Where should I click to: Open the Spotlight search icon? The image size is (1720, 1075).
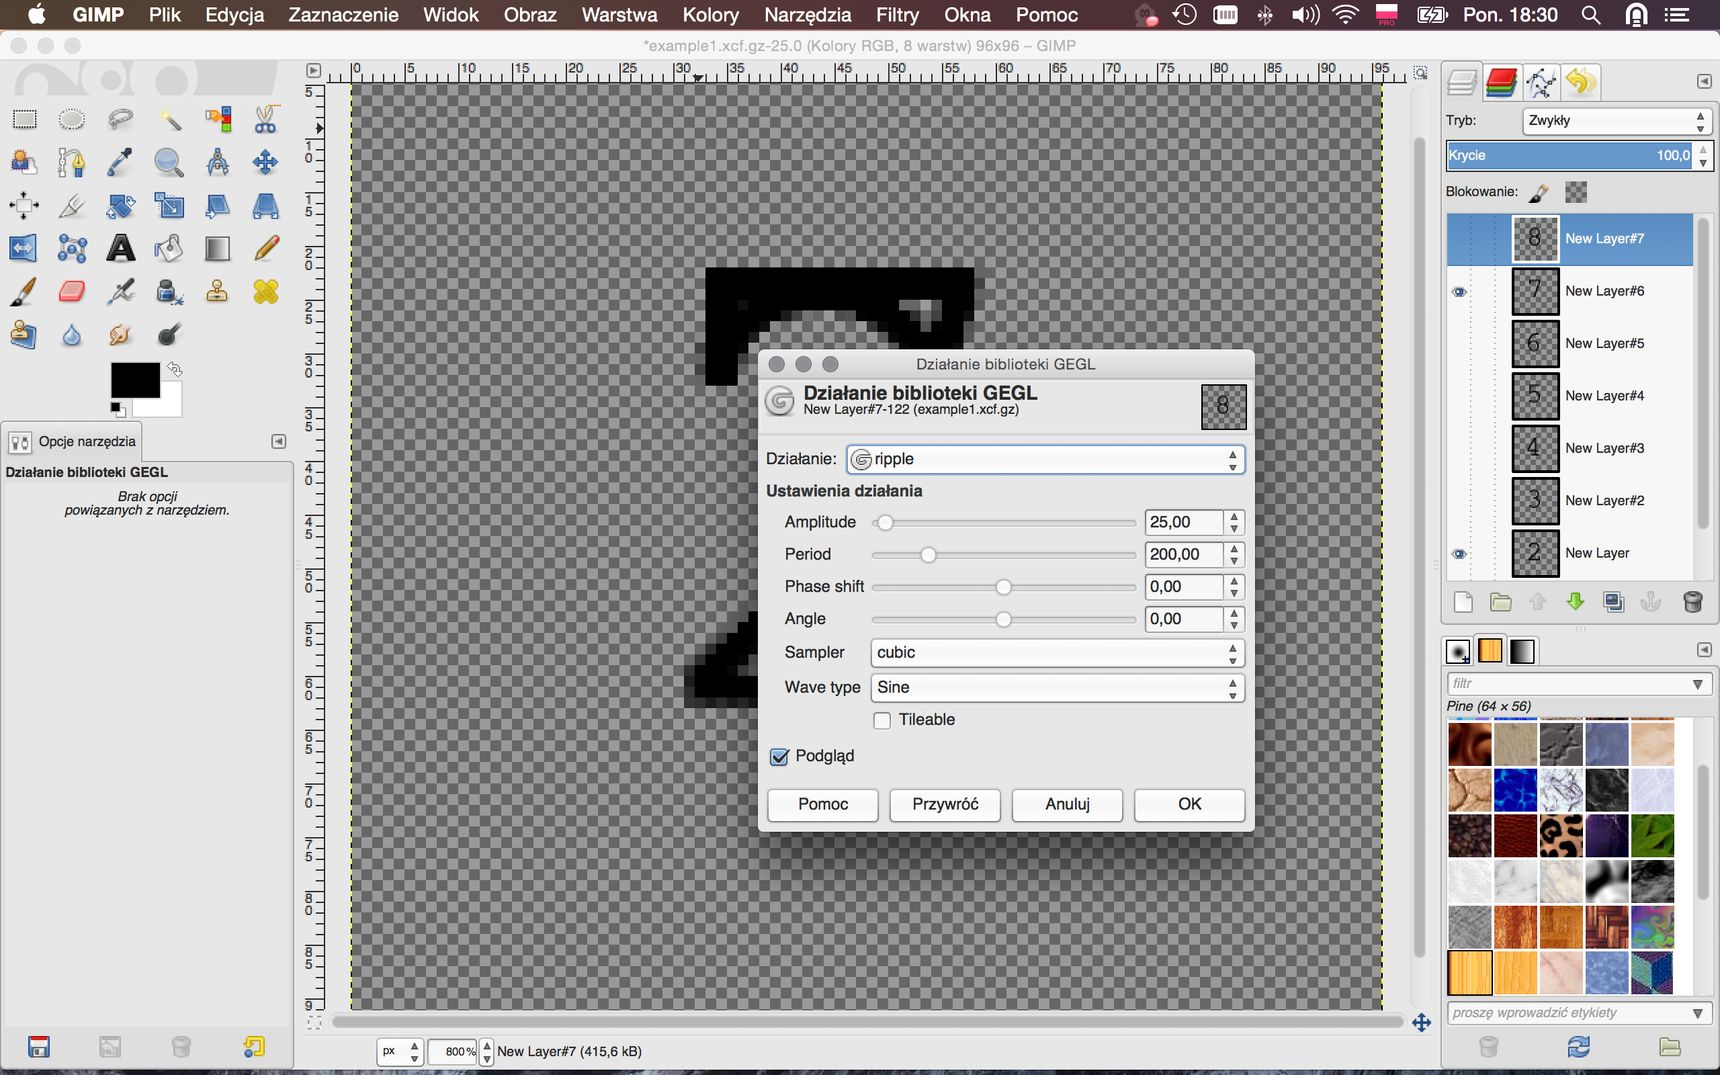tap(1591, 15)
